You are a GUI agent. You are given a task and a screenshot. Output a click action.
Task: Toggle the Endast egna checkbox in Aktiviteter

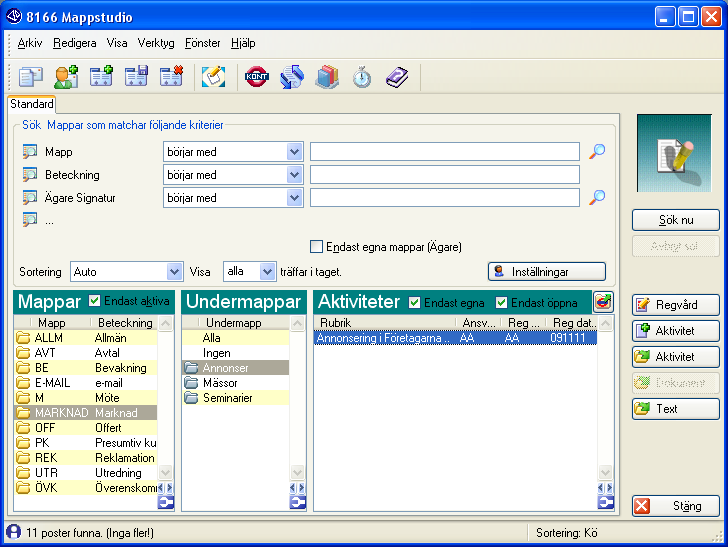(x=414, y=303)
